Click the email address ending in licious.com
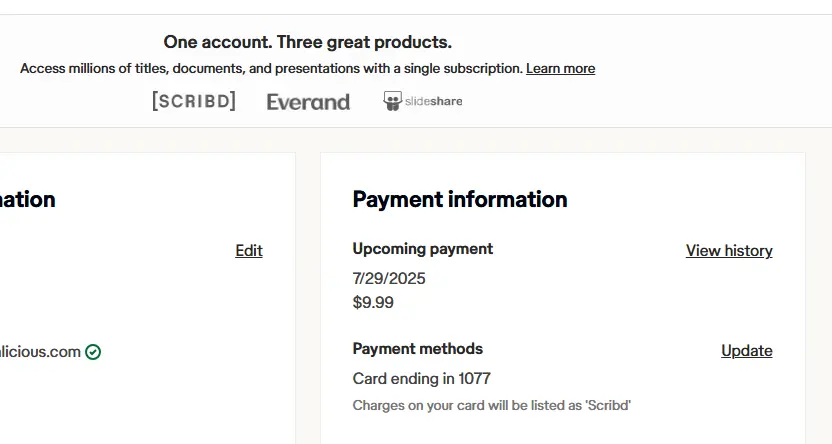This screenshot has height=444, width=832. click(x=40, y=352)
